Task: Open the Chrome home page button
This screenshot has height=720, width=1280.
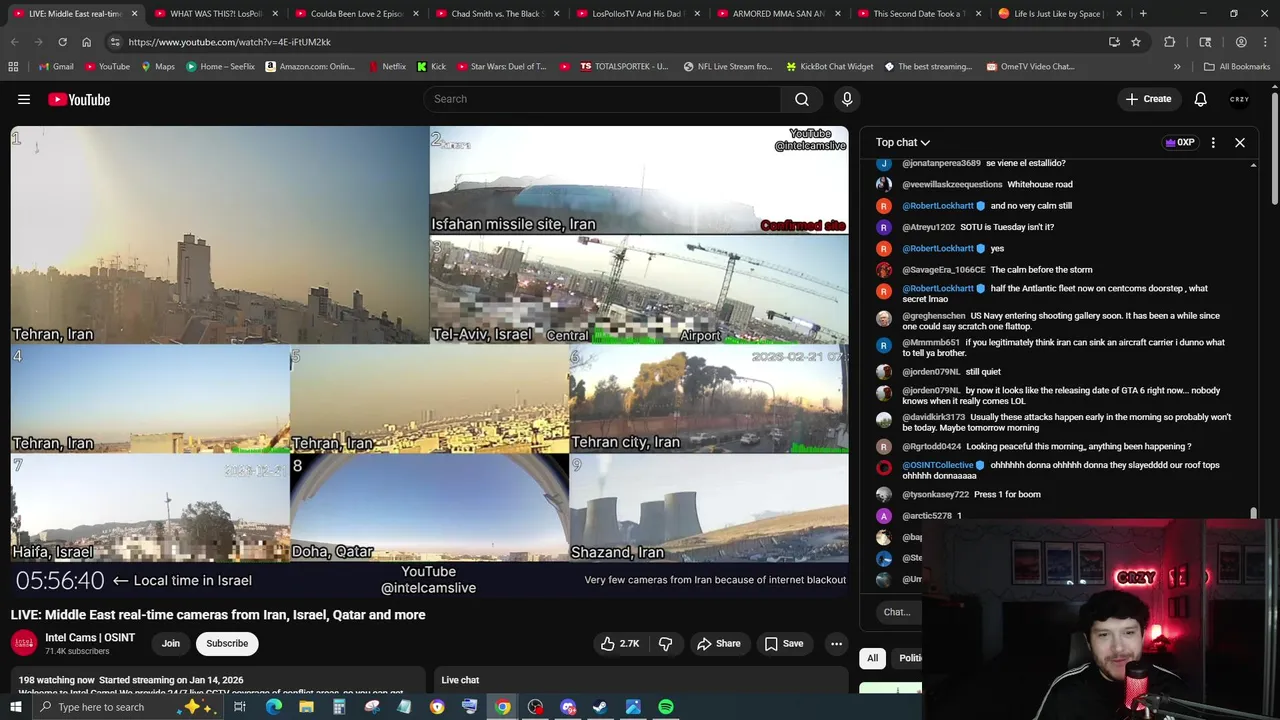Action: pyautogui.click(x=86, y=42)
